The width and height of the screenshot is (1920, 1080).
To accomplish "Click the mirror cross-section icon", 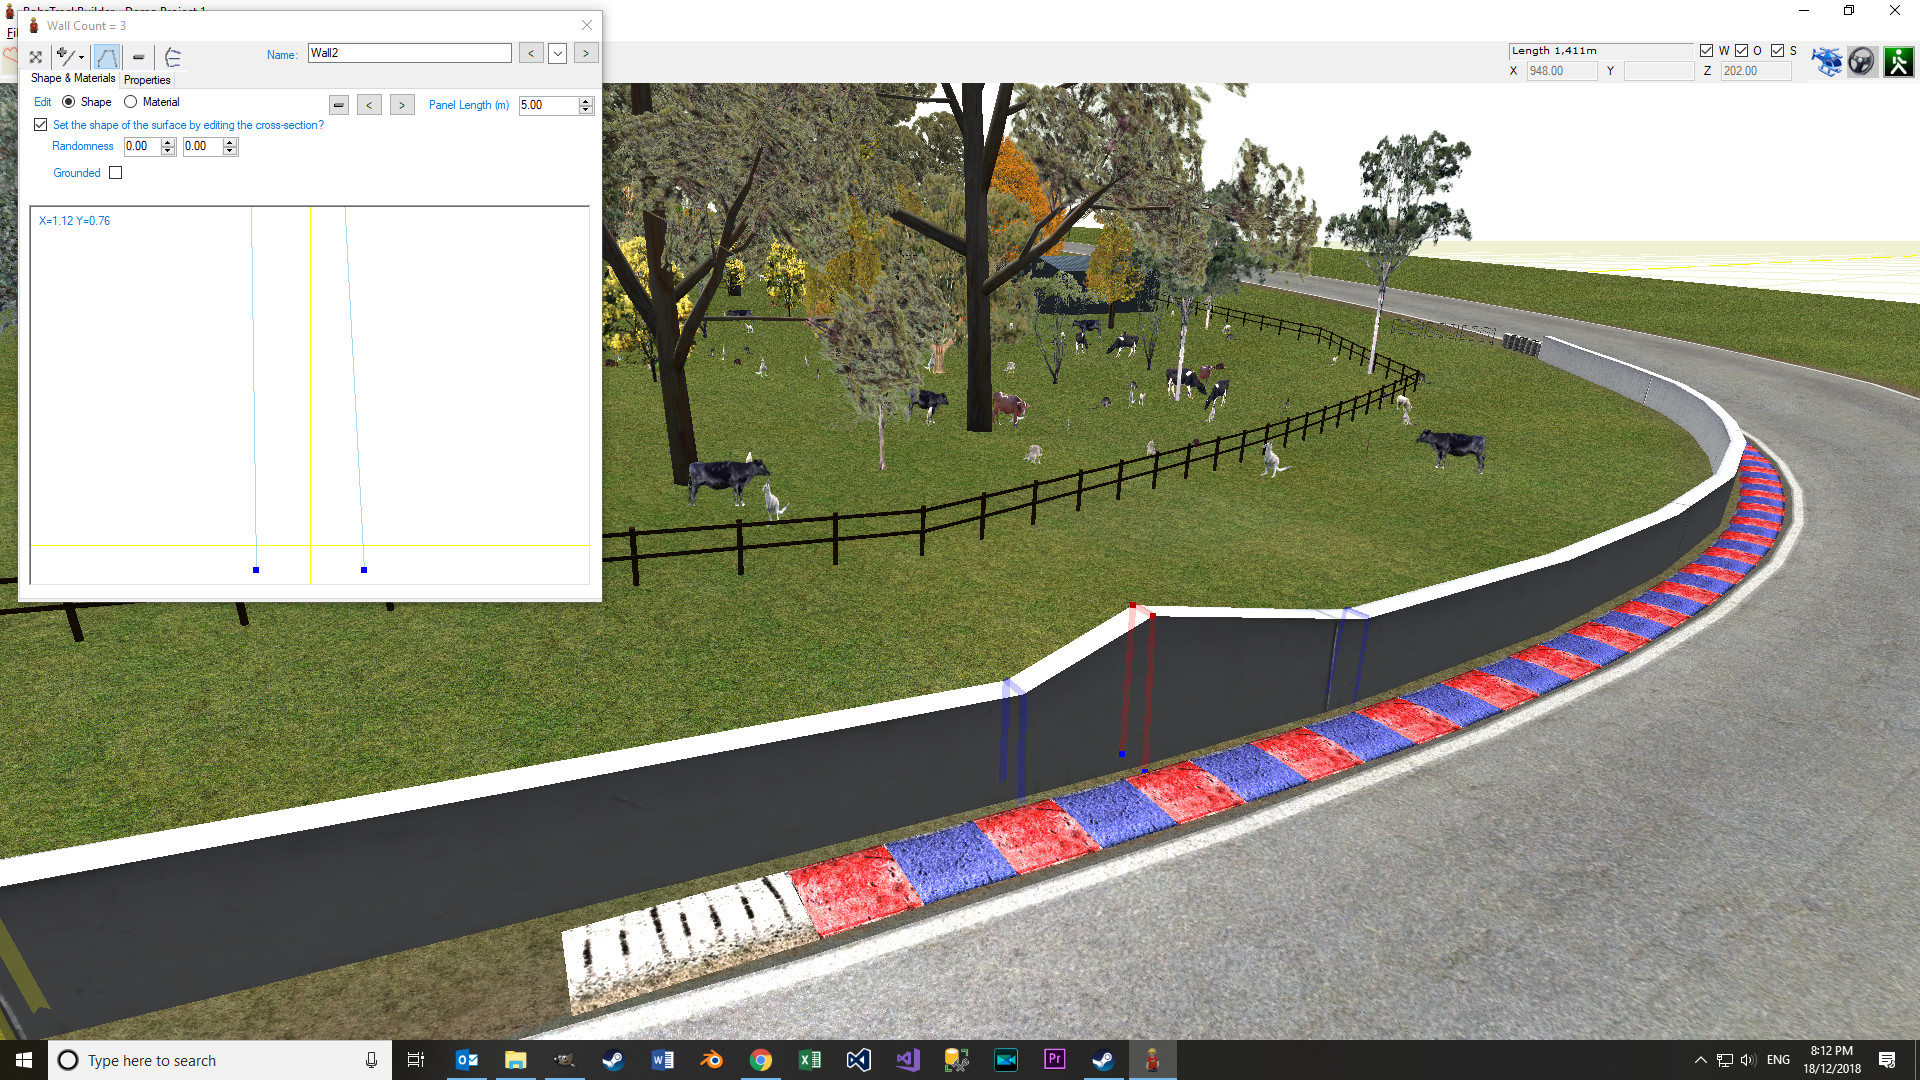I will click(x=172, y=57).
